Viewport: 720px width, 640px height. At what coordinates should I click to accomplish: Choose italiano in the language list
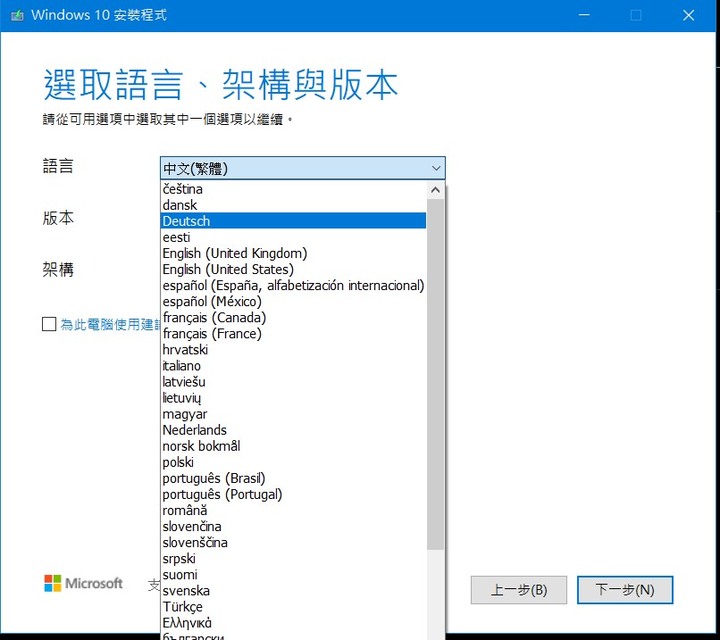tap(294, 366)
